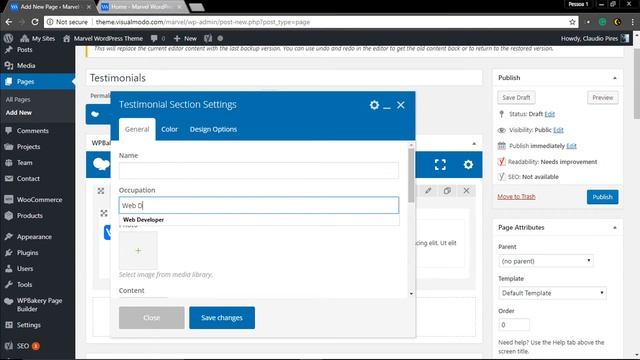Open the Media sidebar menu

click(26, 66)
